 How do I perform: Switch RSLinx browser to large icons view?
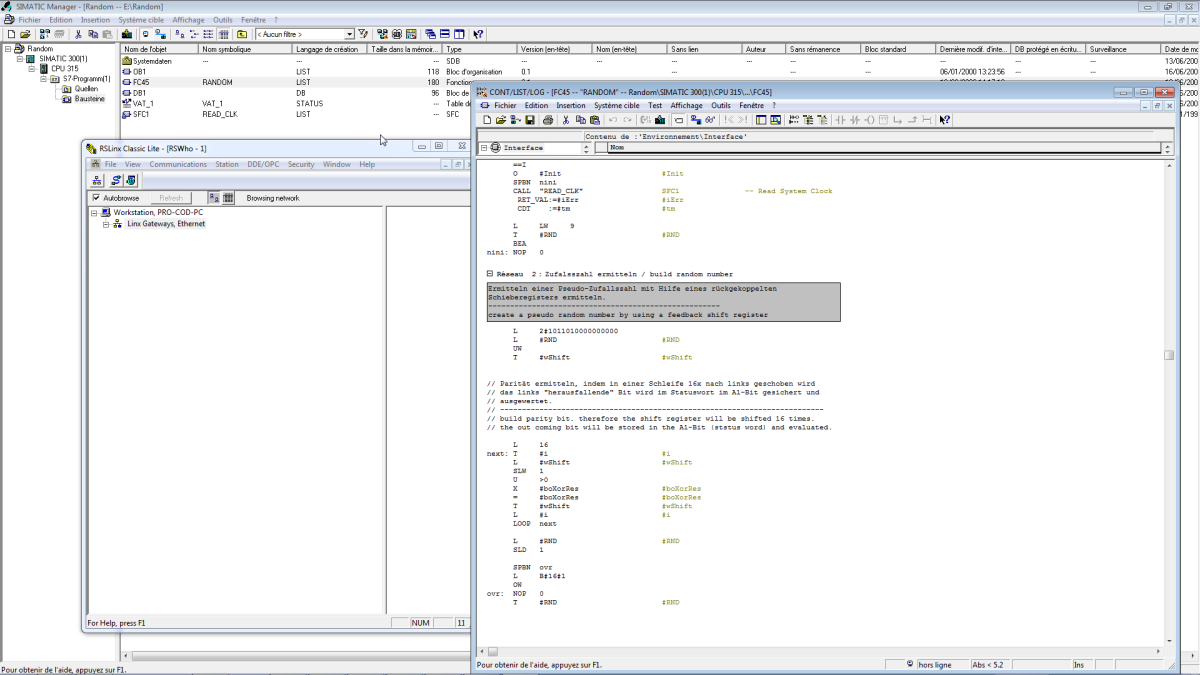(214, 198)
